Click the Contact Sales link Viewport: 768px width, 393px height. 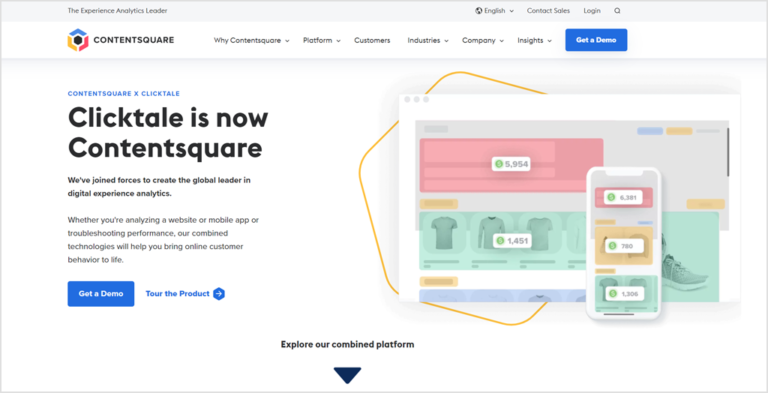pos(548,11)
